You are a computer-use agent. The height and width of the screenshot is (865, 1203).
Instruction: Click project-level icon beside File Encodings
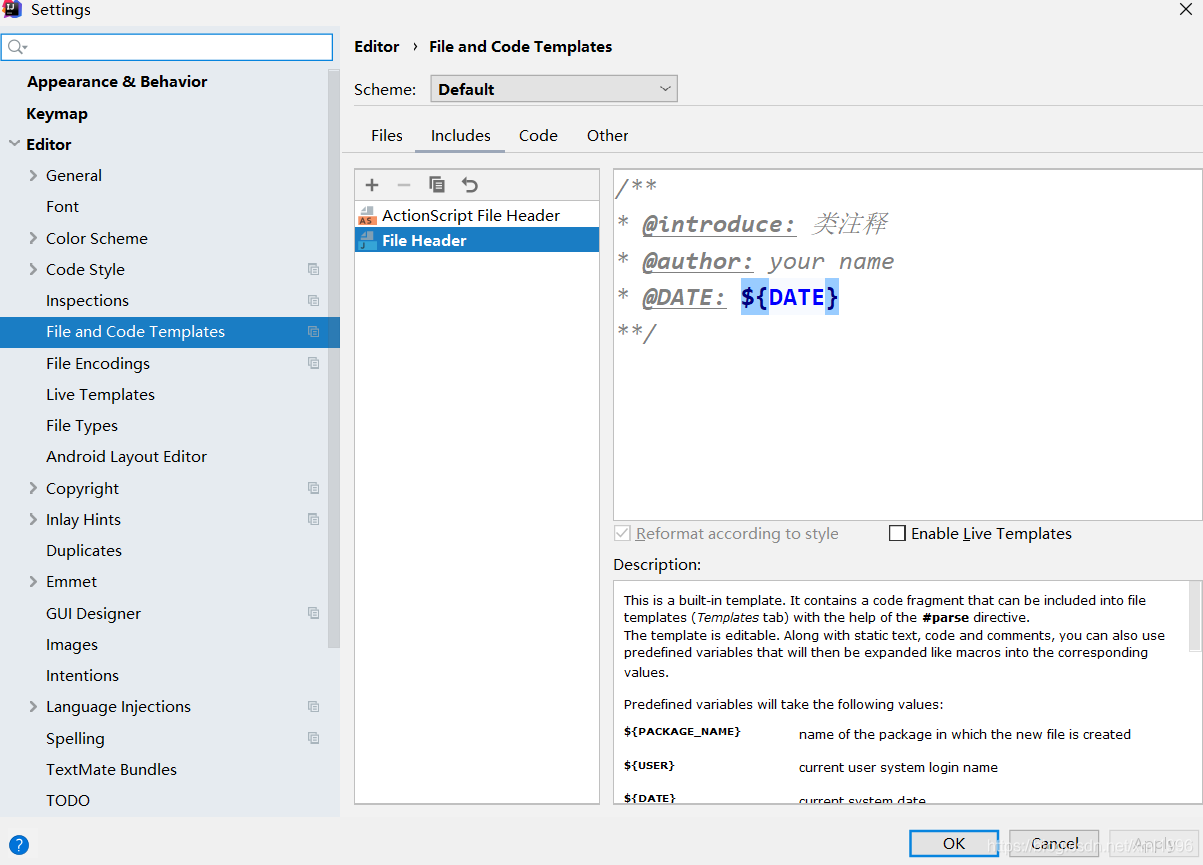click(x=314, y=363)
